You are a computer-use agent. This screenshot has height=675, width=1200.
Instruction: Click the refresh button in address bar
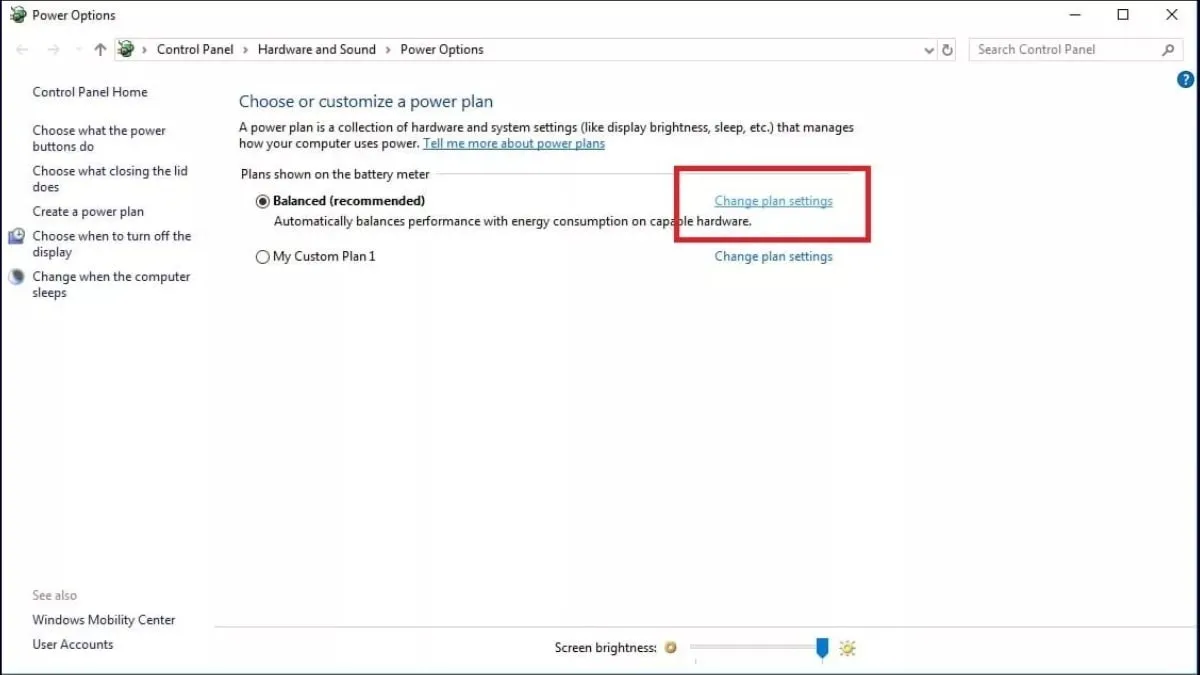click(x=948, y=50)
